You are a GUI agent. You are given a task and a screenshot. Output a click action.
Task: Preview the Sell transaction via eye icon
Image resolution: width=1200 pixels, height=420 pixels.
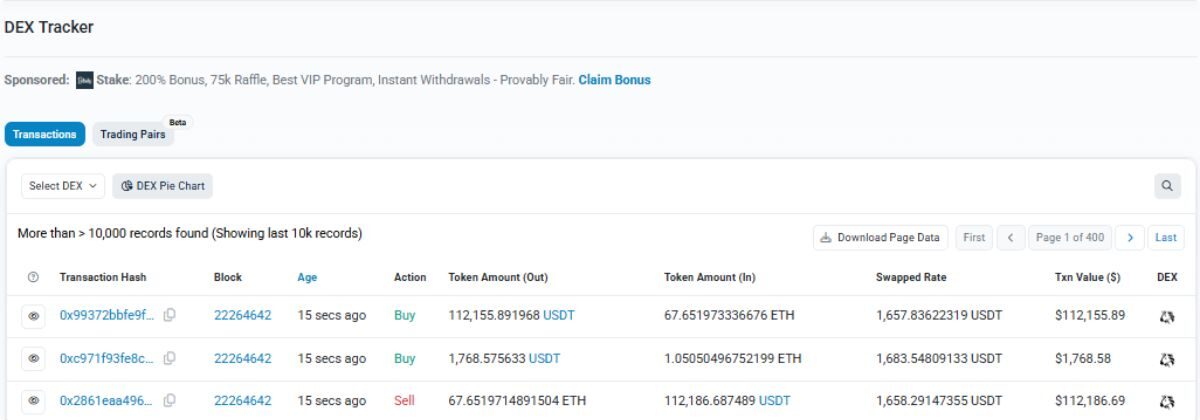[x=33, y=401]
